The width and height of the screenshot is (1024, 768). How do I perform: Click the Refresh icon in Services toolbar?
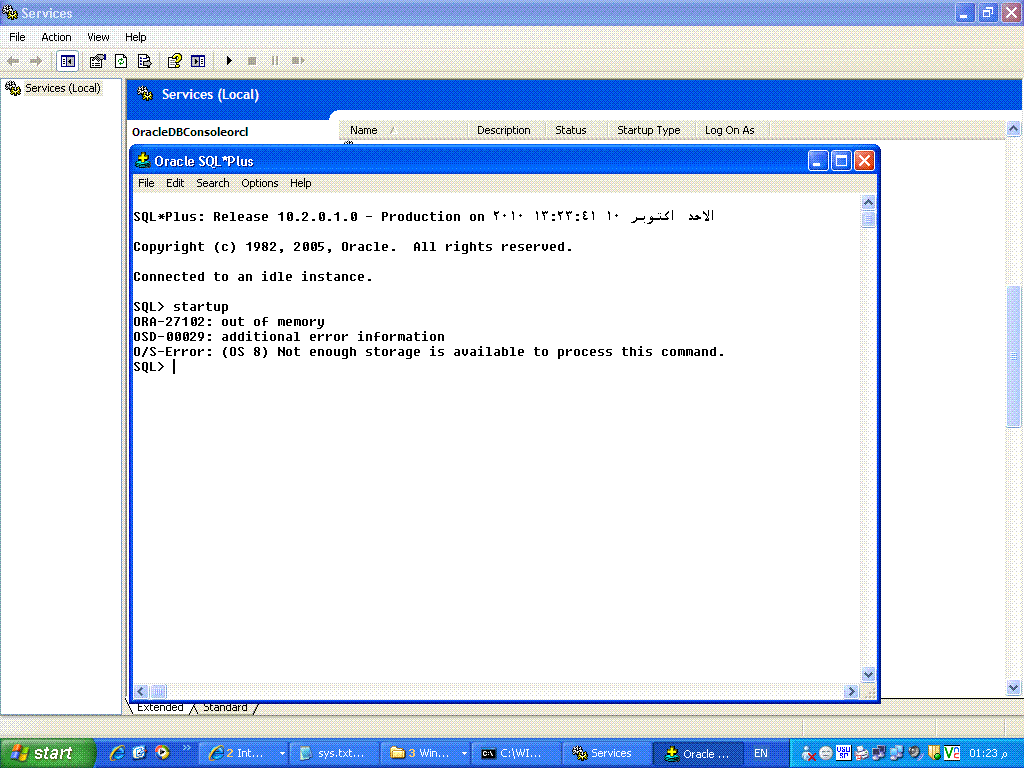click(121, 61)
